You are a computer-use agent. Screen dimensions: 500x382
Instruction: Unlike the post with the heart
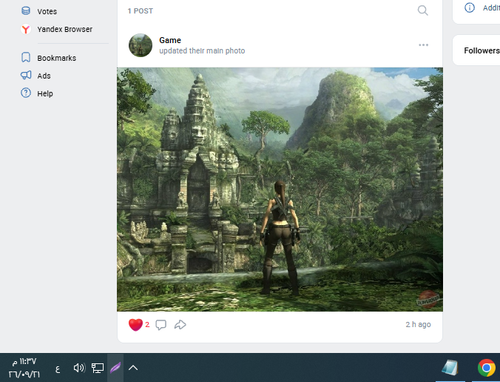(x=135, y=325)
